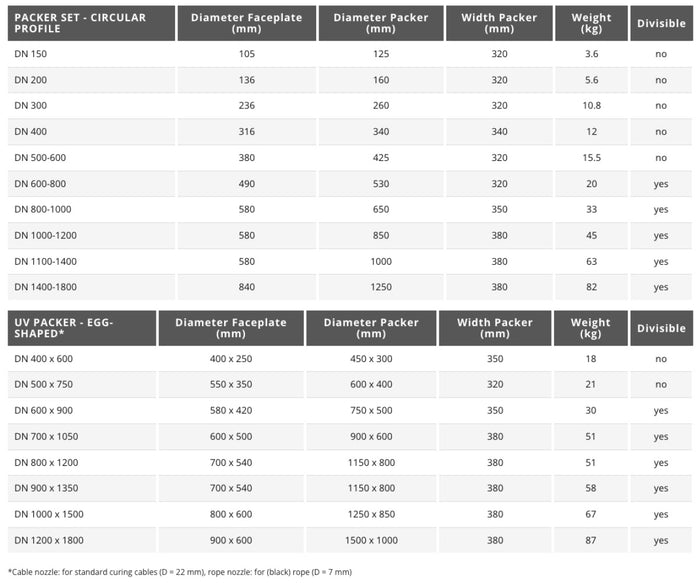Click the DN 500-600 row label
The image size is (700, 583).
[x=40, y=158]
